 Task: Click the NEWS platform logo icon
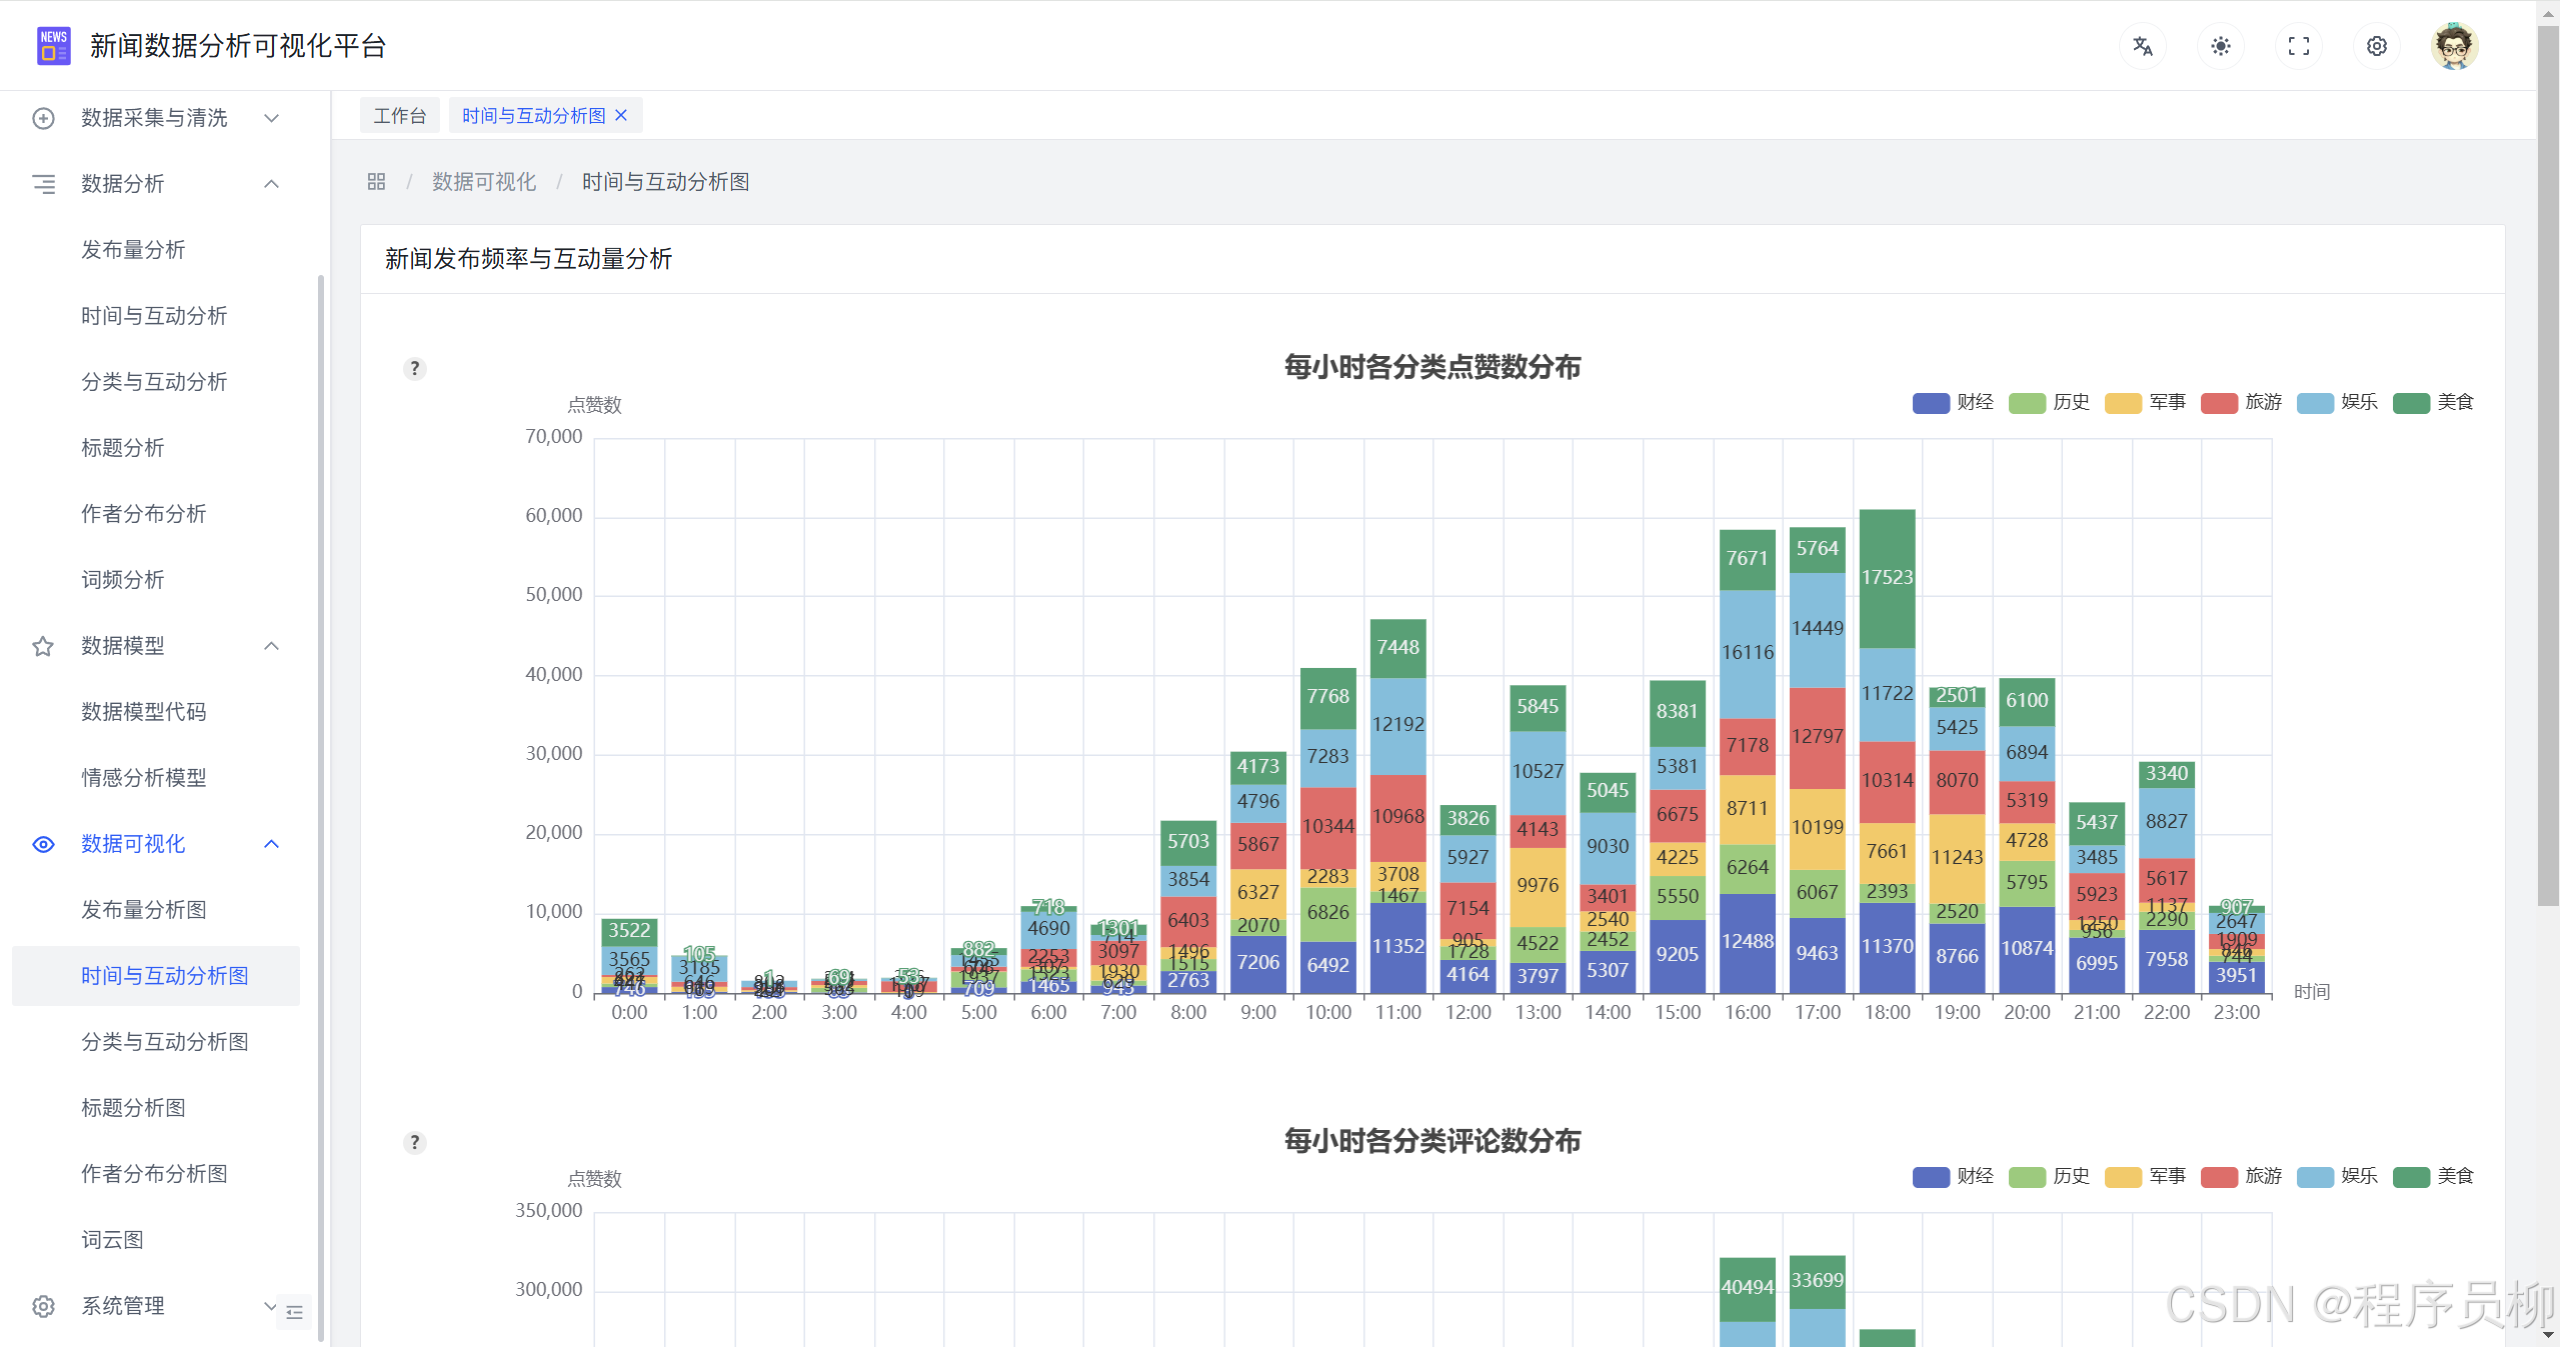[x=53, y=46]
